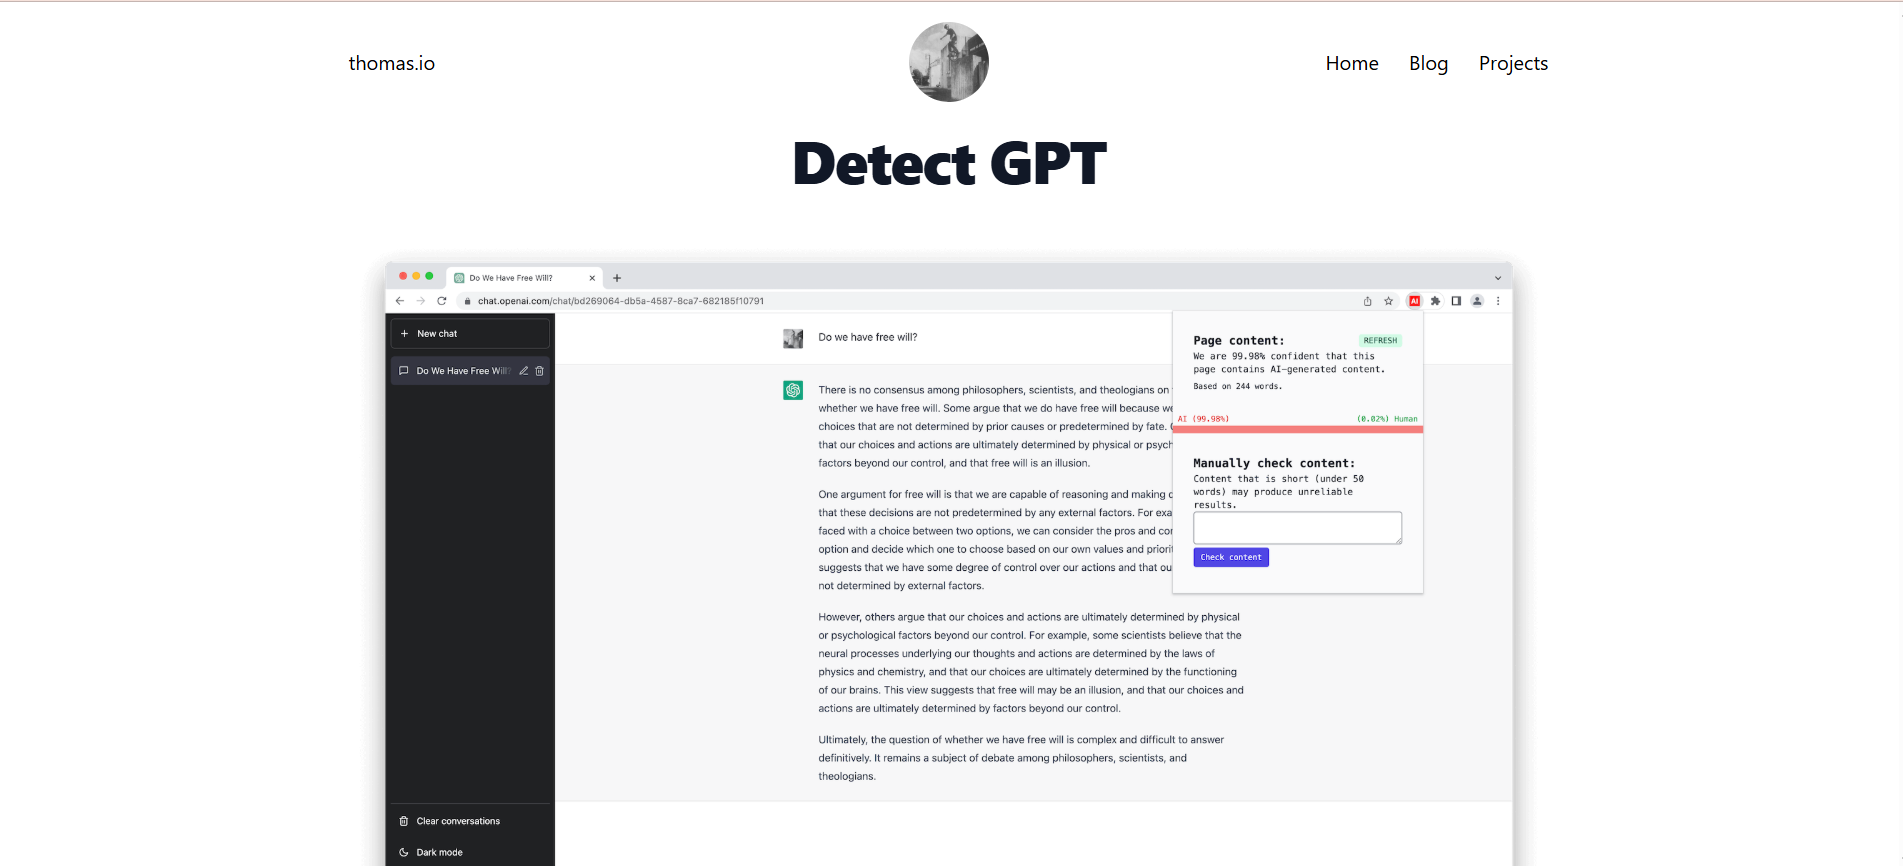Expand the tab search chevron
The height and width of the screenshot is (866, 1903).
(x=1498, y=278)
